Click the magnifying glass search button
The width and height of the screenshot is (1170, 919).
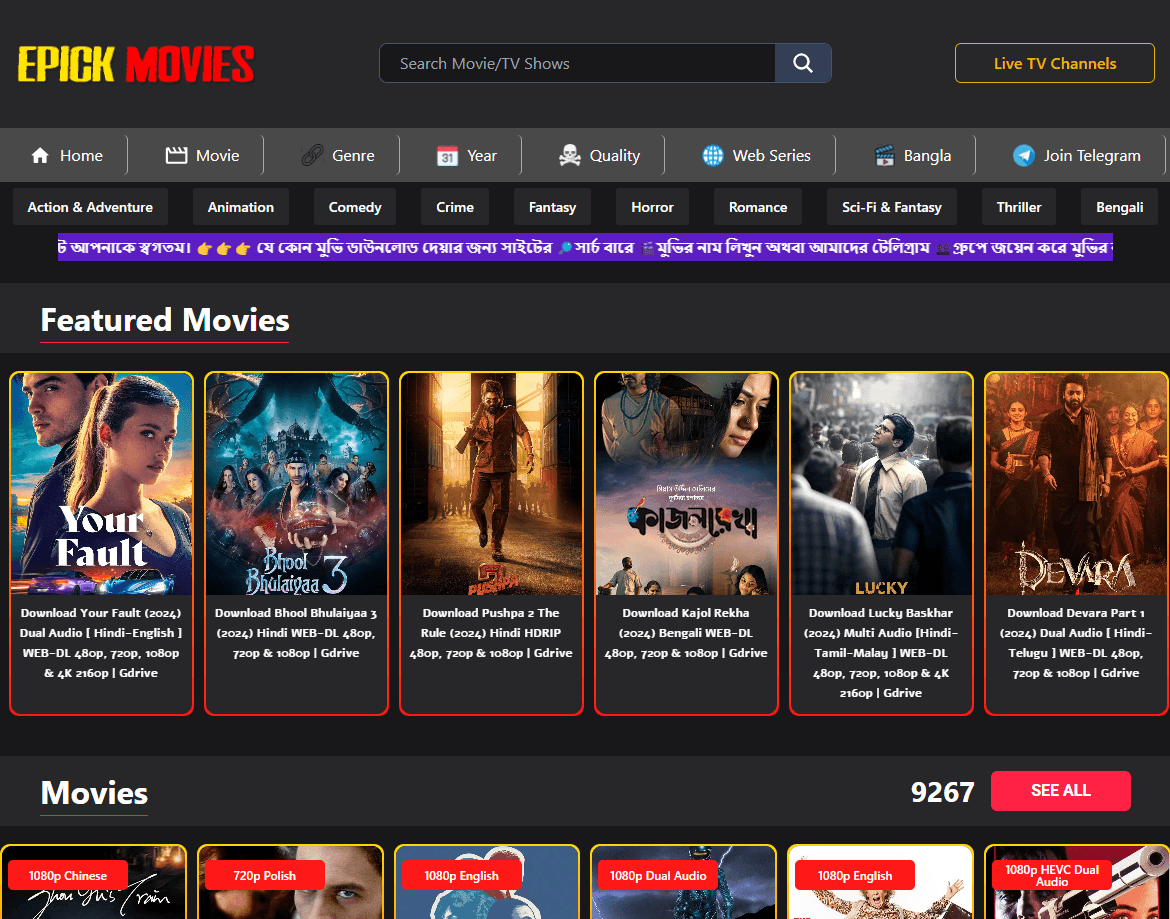click(803, 63)
